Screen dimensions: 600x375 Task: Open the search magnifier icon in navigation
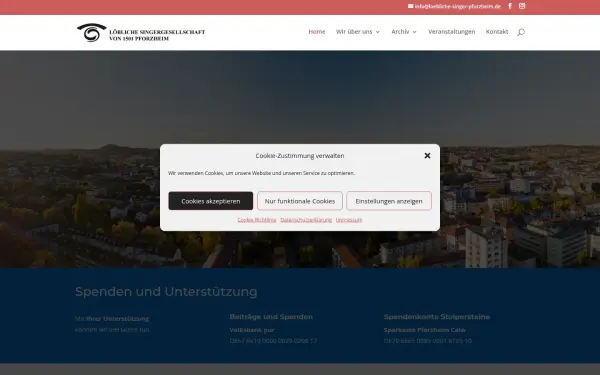tap(521, 32)
